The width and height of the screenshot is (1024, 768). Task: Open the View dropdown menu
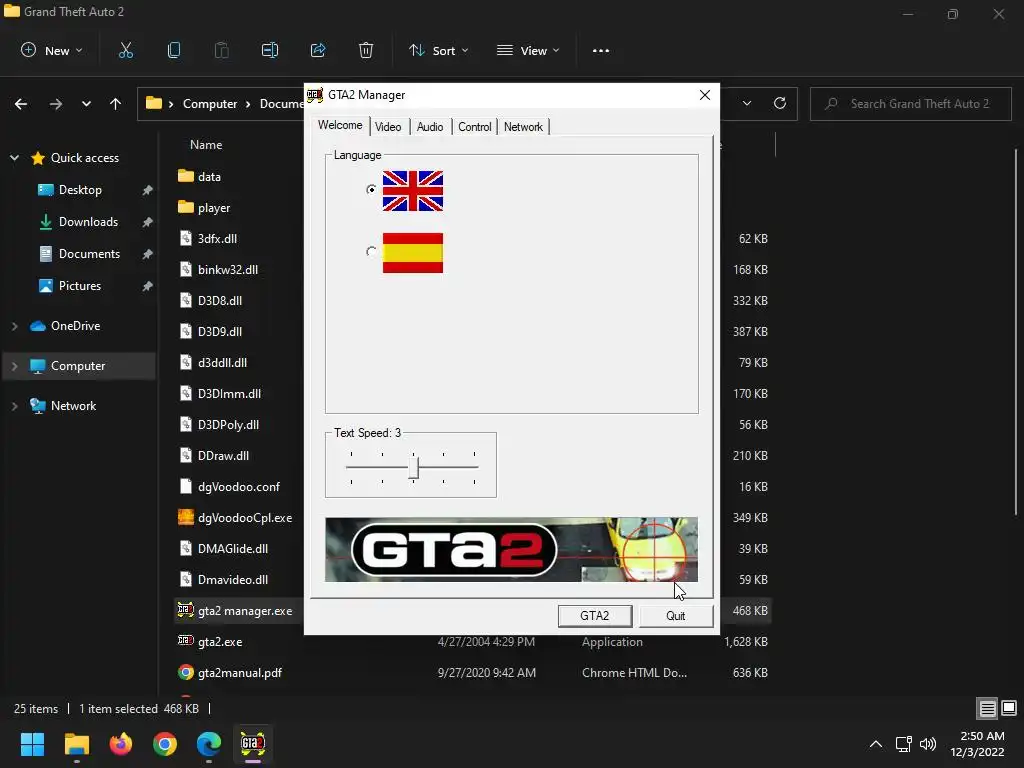coord(528,50)
